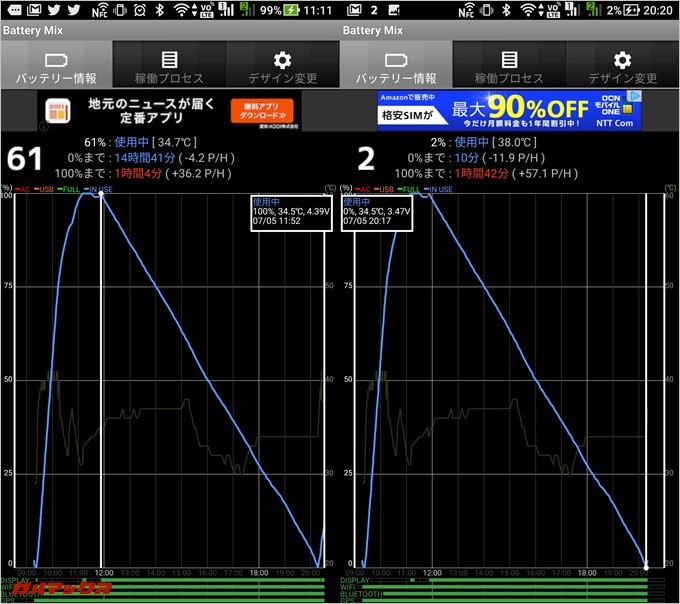This screenshot has height=604, width=680.
Task: Tap the large 61 battery percentage number
Action: click(26, 160)
